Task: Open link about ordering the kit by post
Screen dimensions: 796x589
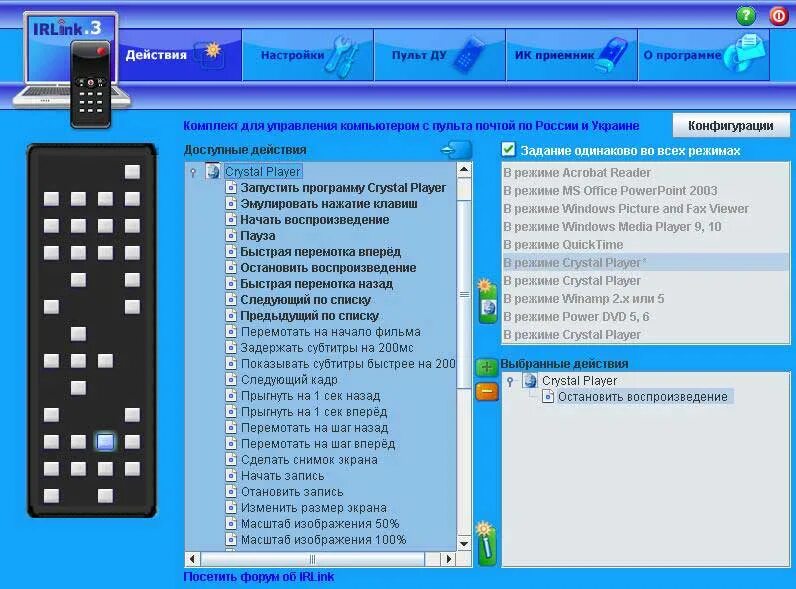Action: 411,125
